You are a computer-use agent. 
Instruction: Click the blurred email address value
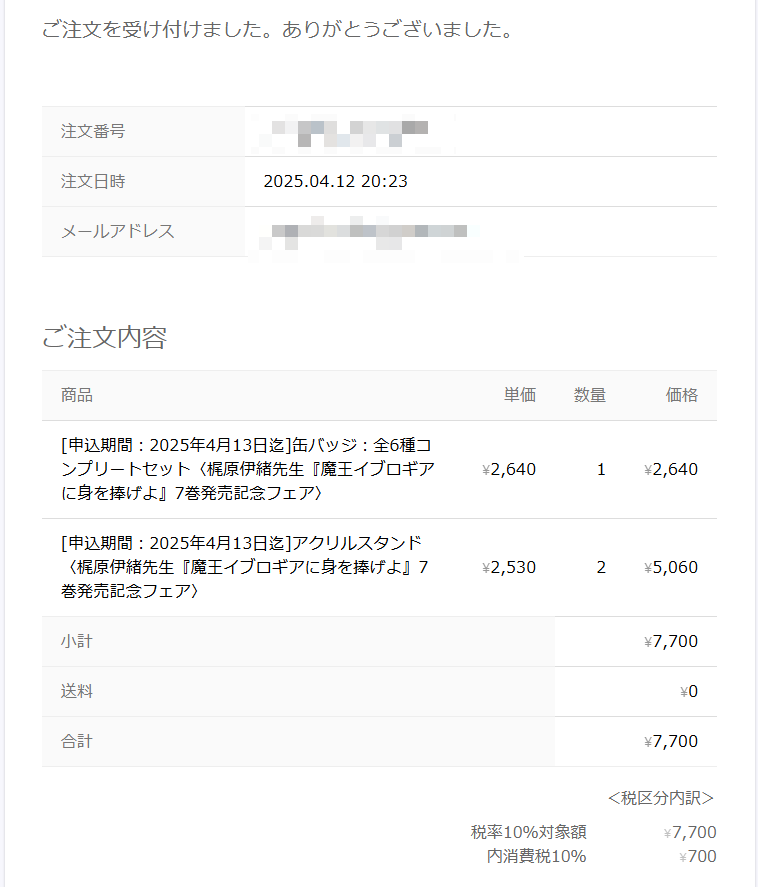click(x=368, y=233)
